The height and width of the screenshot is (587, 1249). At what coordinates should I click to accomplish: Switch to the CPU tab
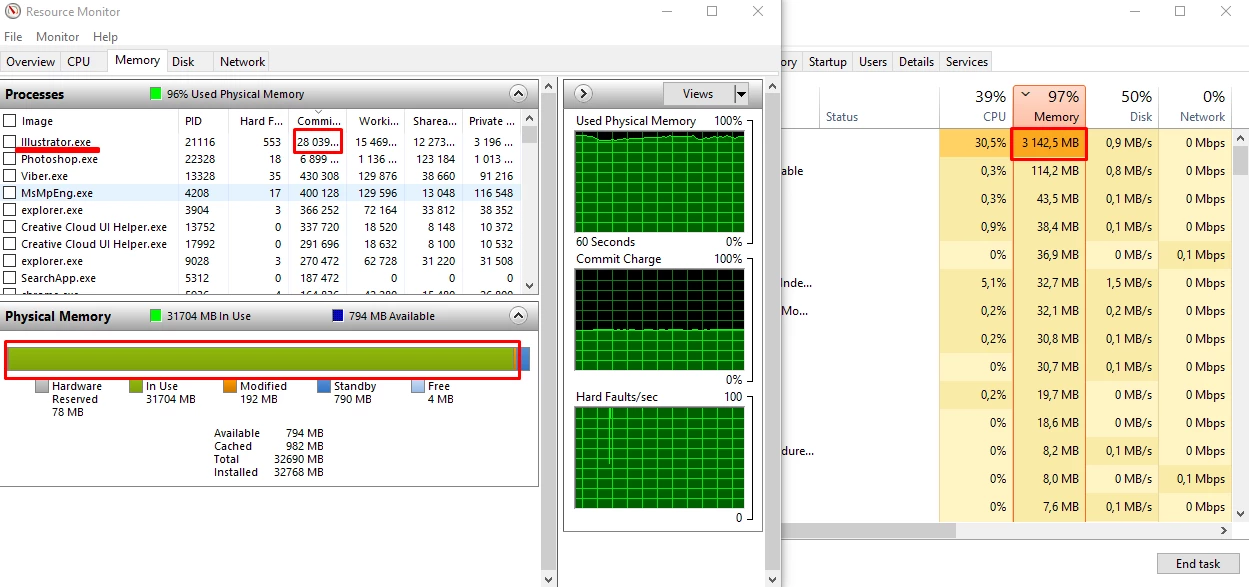click(79, 62)
